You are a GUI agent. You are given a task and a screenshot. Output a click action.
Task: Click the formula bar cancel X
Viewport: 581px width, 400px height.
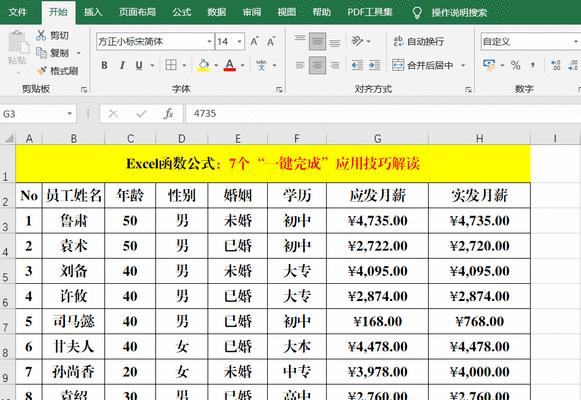[x=113, y=114]
